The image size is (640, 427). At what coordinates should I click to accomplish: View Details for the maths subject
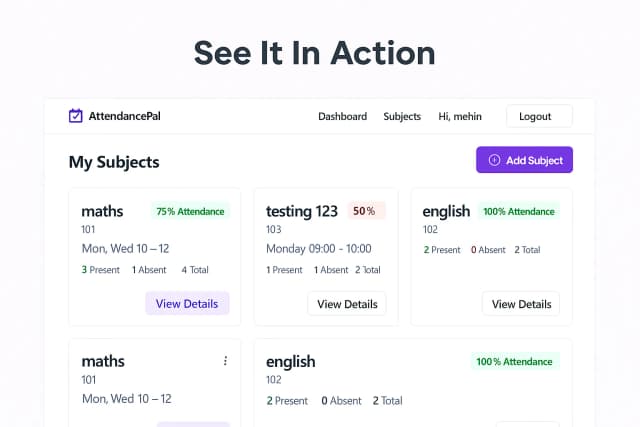[187, 303]
